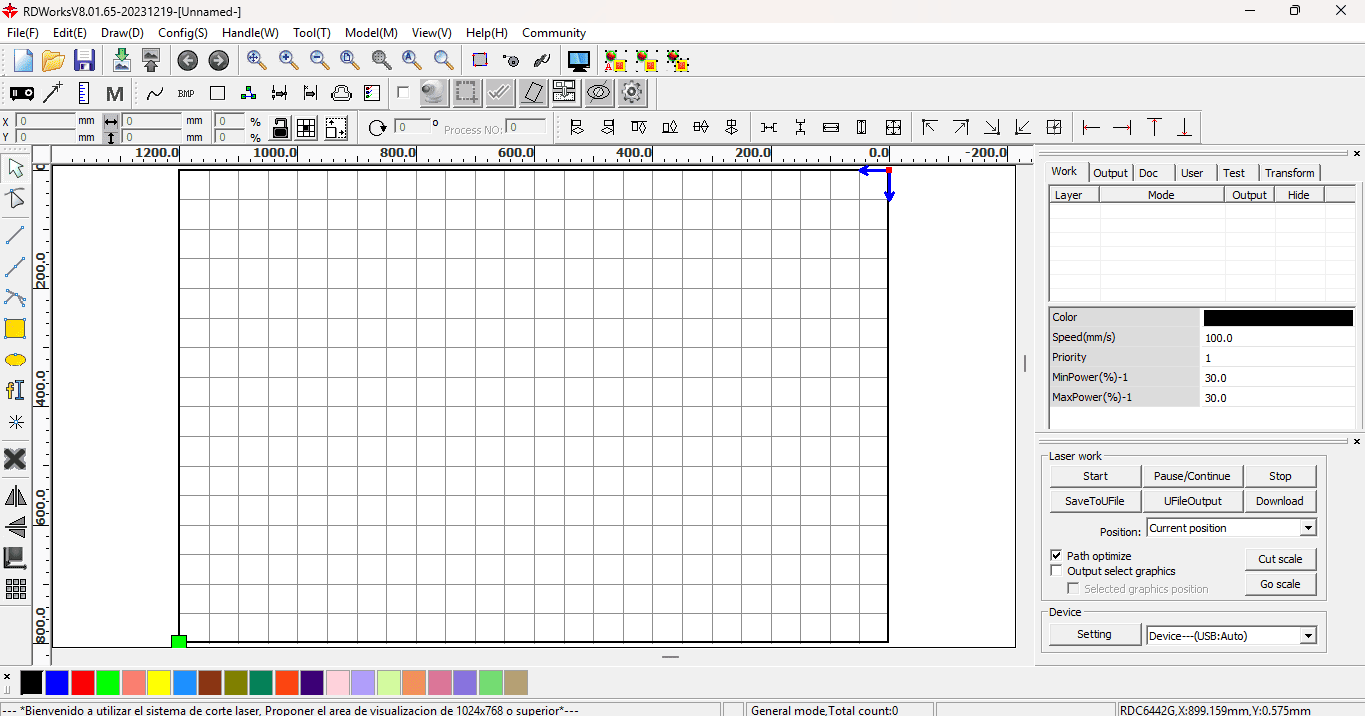Image resolution: width=1365 pixels, height=716 pixels.
Task: Click the move to top-left corner icon
Action: click(929, 127)
